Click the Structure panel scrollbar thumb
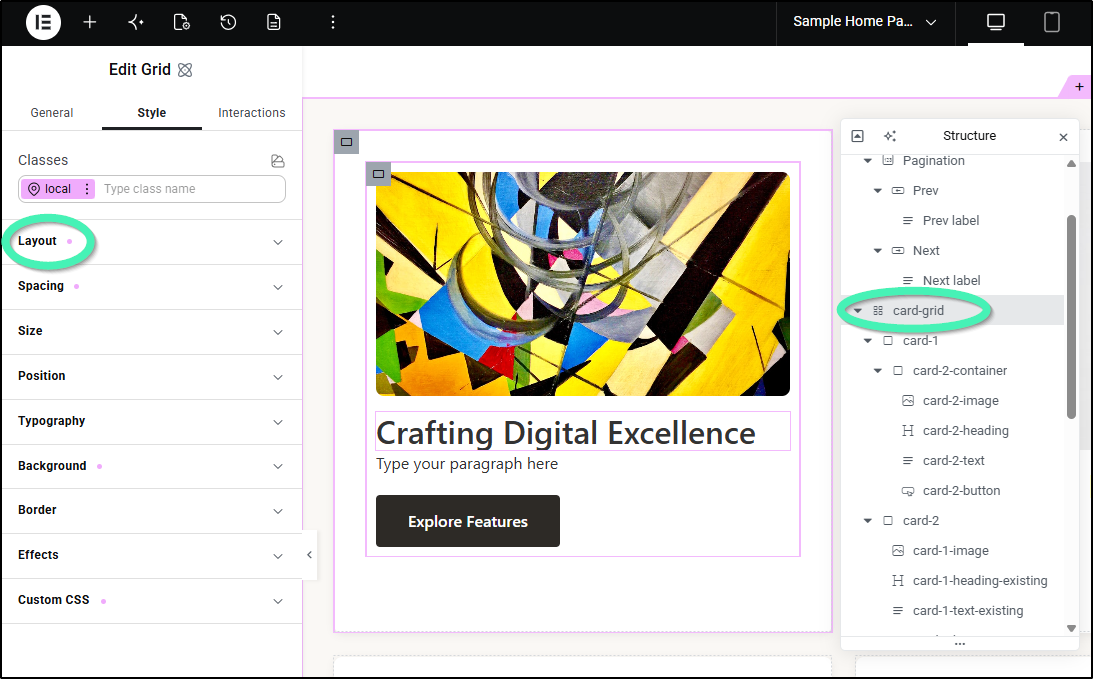 pos(1071,317)
